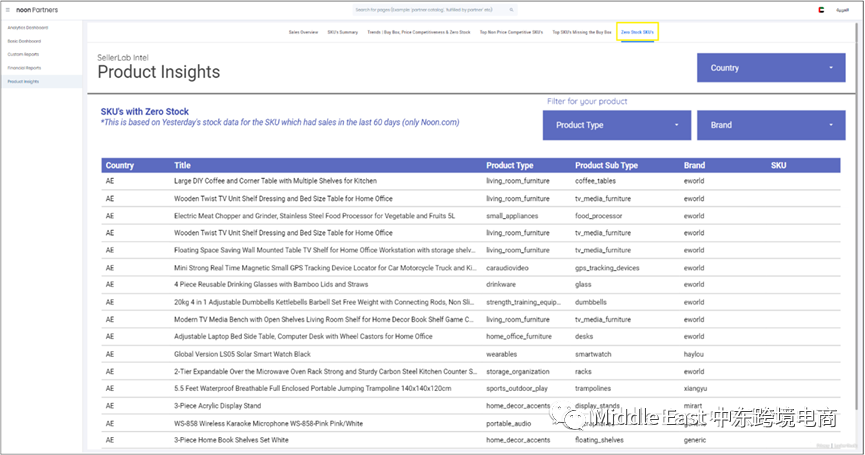Select '4 Piece Reusable Drinking Glasses' title

click(271, 285)
